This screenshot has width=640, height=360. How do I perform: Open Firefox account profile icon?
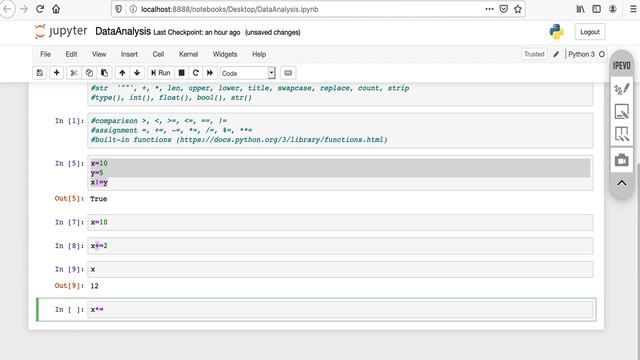(613, 9)
